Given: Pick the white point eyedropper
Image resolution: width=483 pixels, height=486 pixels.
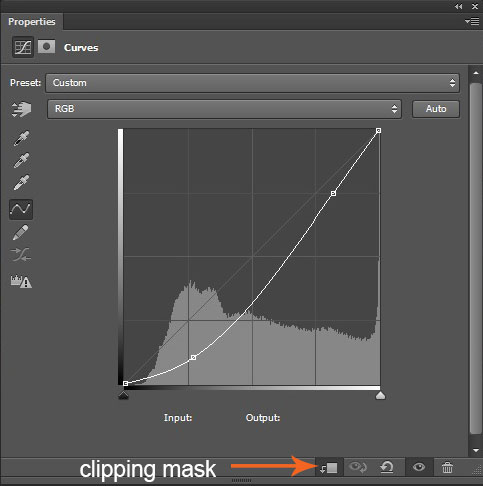Looking at the screenshot, I should click(21, 182).
